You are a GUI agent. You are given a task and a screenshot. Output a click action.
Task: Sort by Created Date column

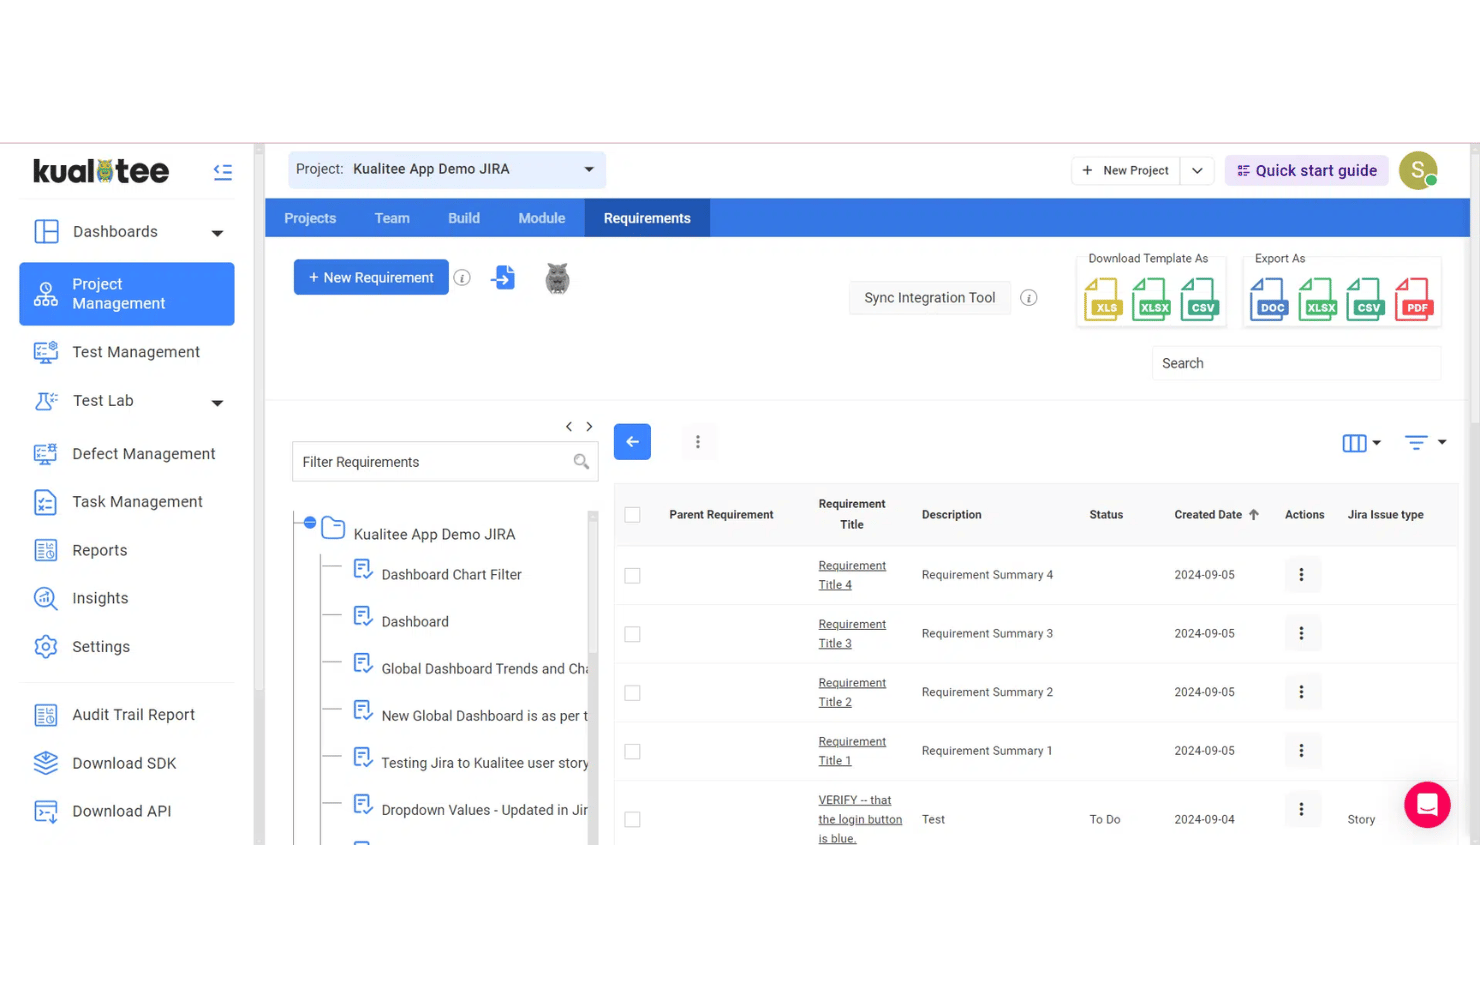point(1216,515)
